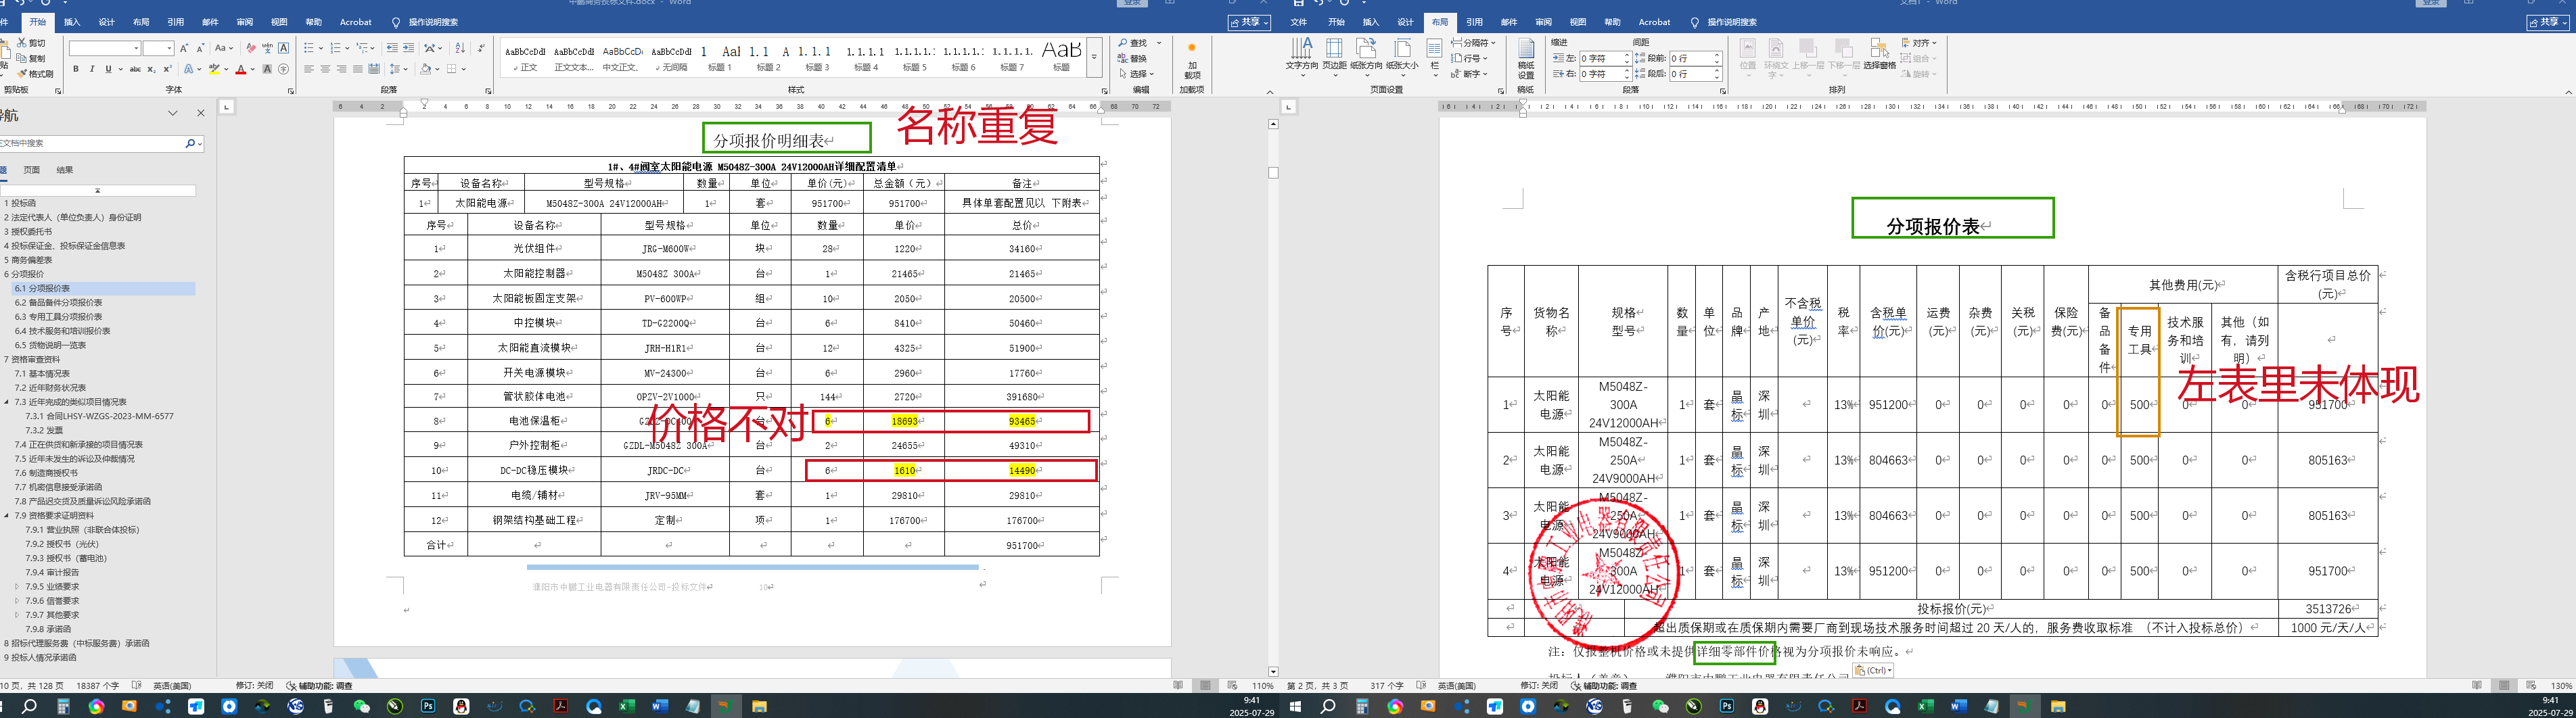Open 选择窗格 selection pane in right window
The height and width of the screenshot is (718, 2576).
tap(1879, 54)
